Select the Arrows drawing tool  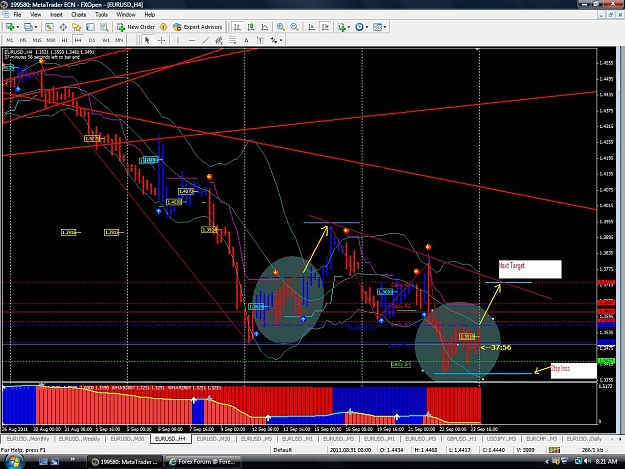click(274, 40)
